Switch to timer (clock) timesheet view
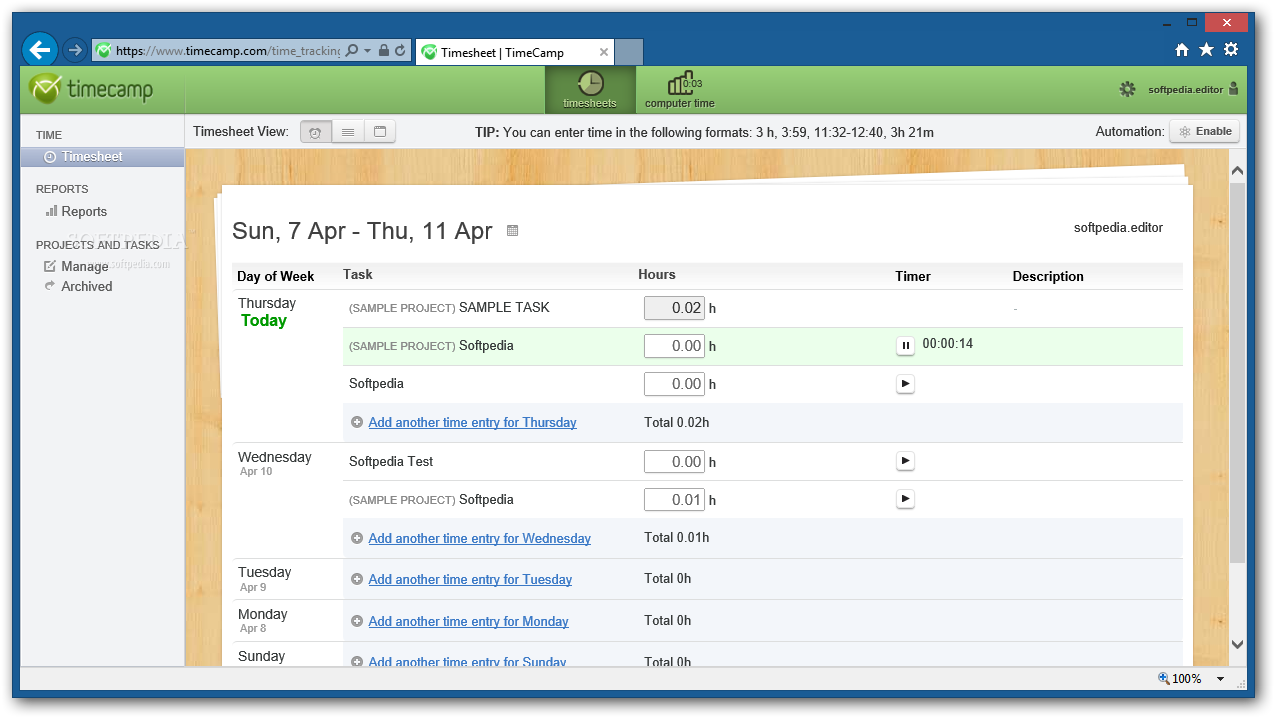The image size is (1275, 718). 316,131
